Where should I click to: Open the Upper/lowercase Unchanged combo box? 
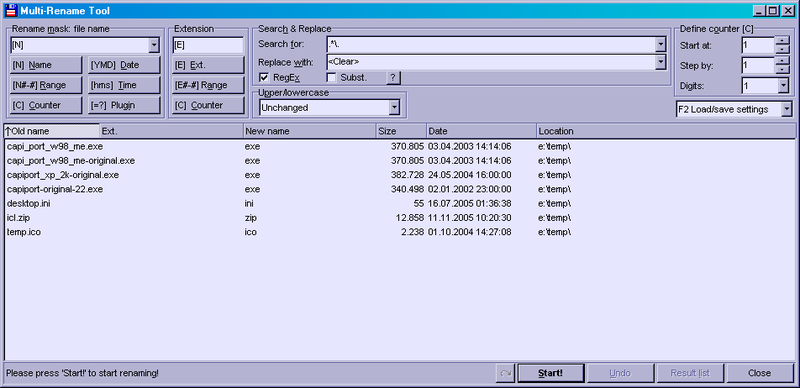[x=330, y=108]
